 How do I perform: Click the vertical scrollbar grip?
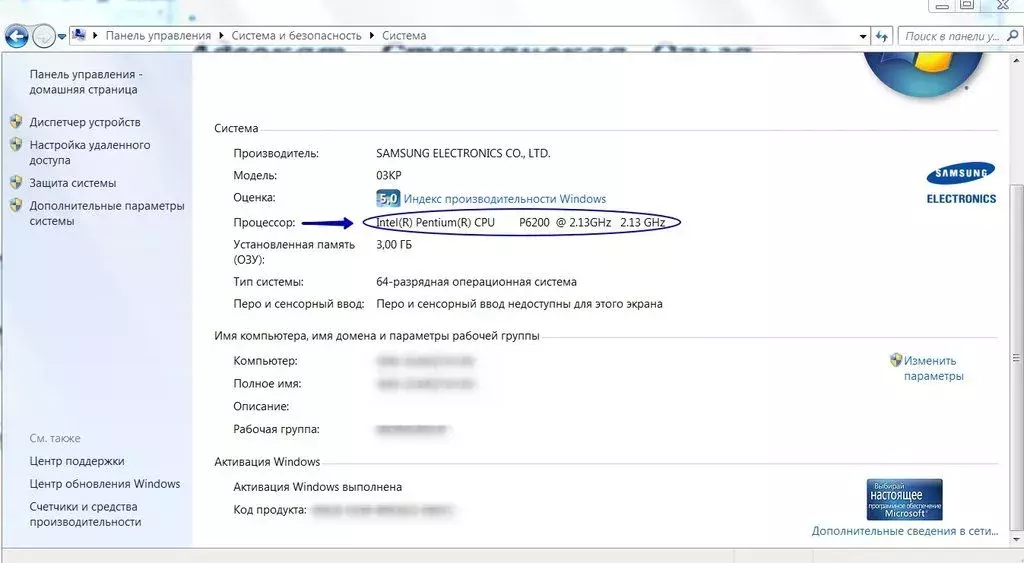1016,358
